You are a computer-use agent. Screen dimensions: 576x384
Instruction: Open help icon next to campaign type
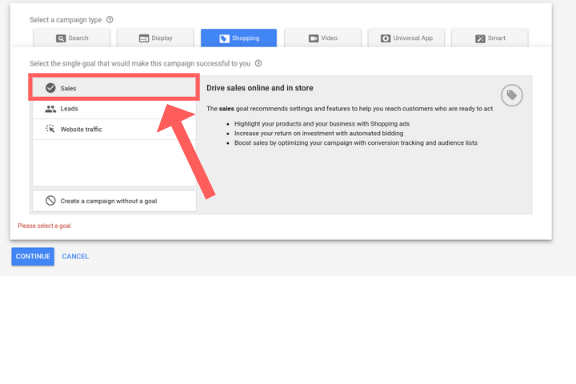pos(109,19)
